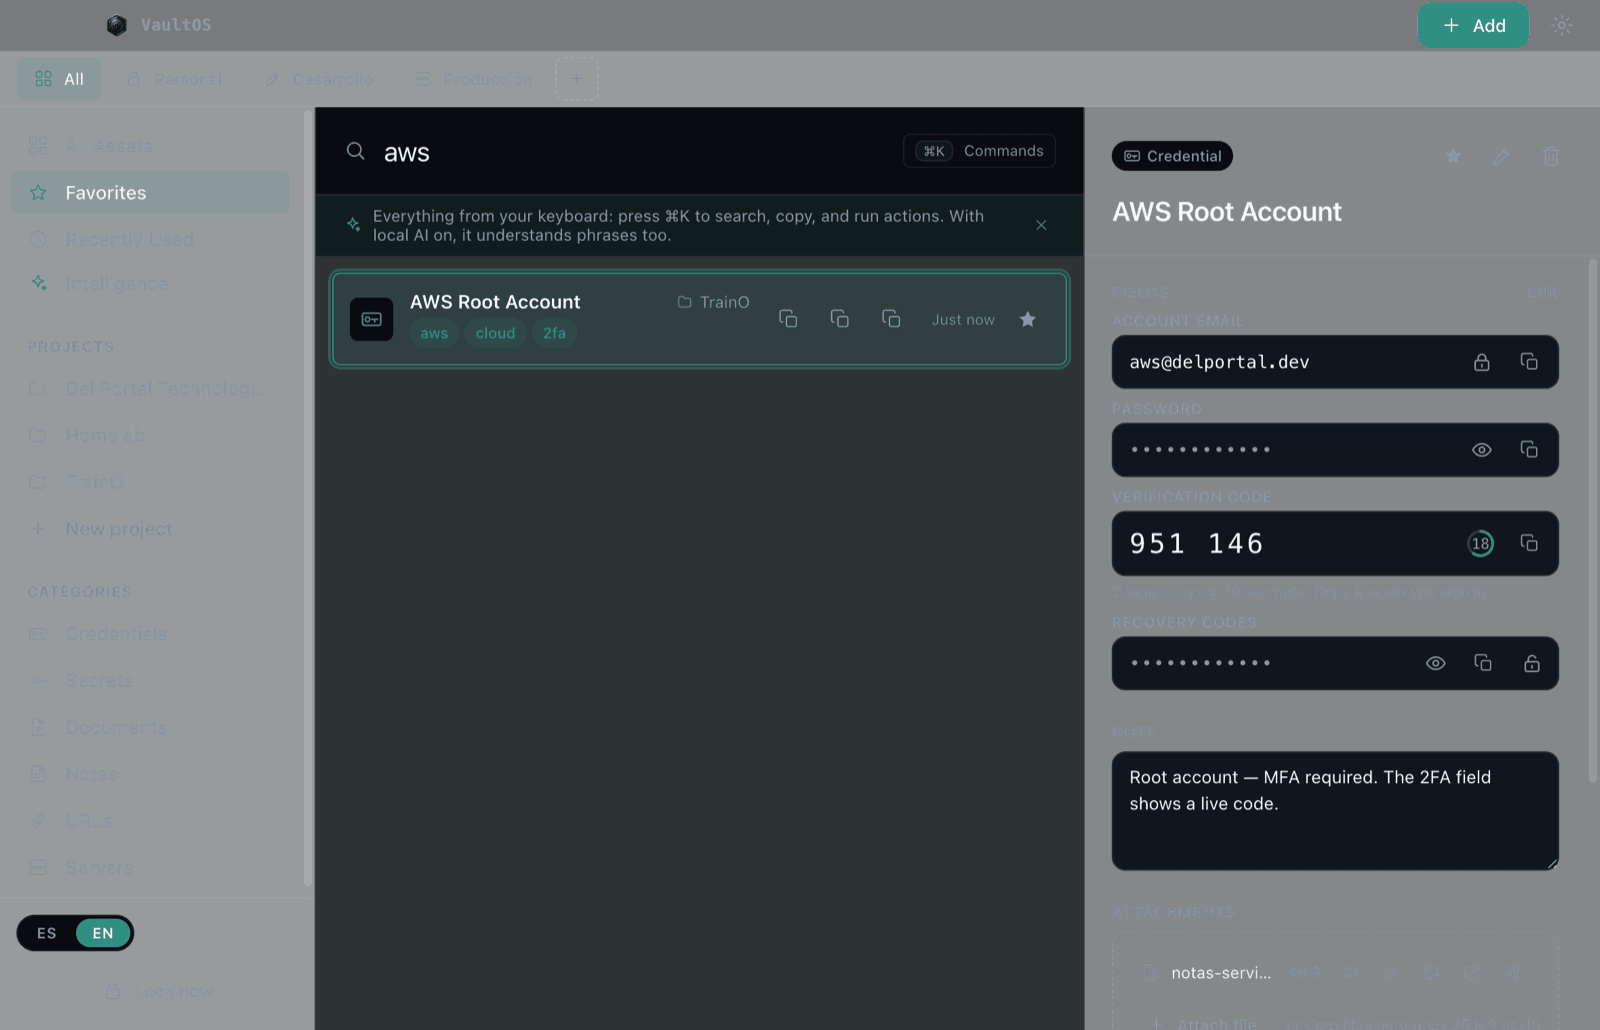Click the Add button
Image resolution: width=1600 pixels, height=1030 pixels.
(1473, 25)
